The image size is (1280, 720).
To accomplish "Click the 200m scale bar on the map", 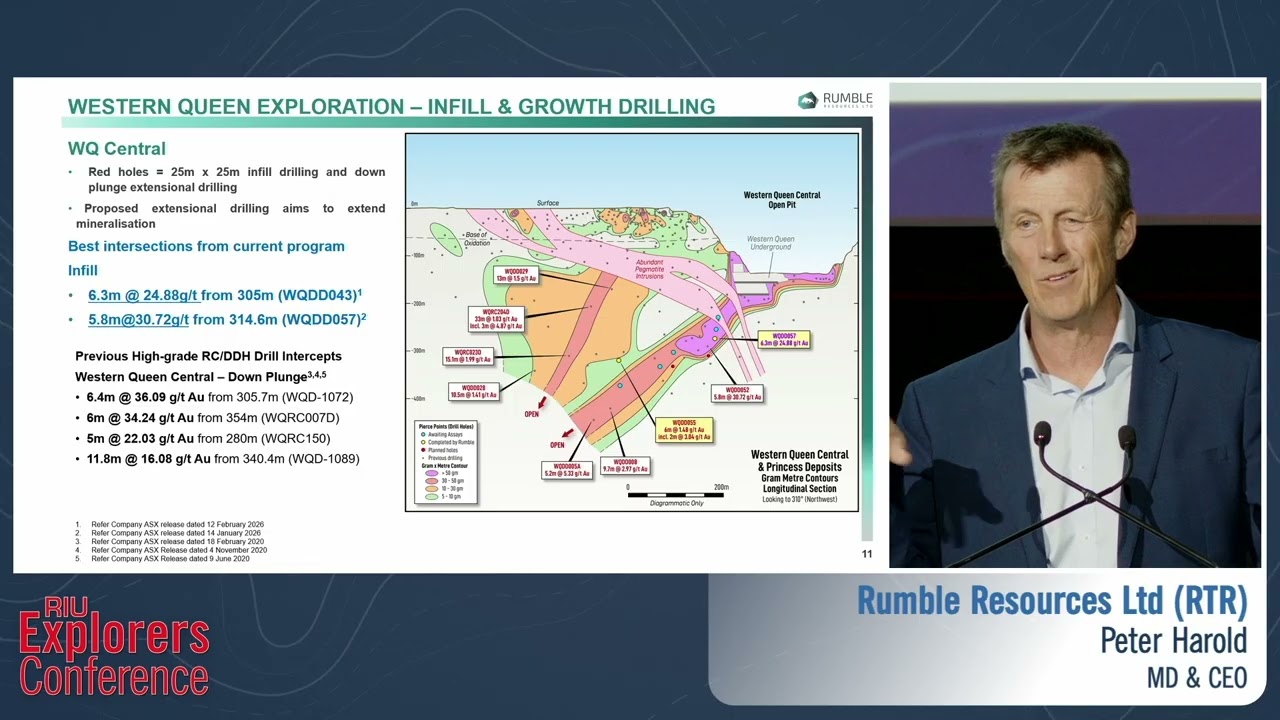I will [x=677, y=495].
